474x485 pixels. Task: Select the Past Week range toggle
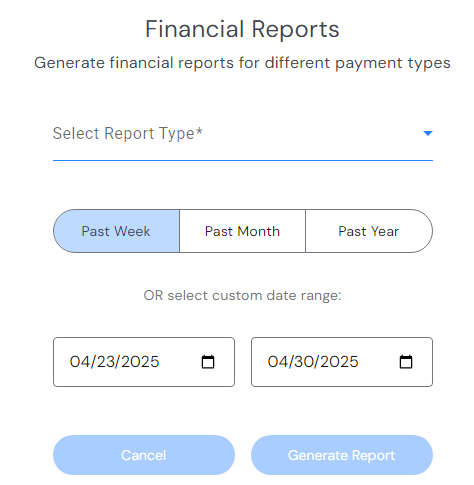point(116,231)
